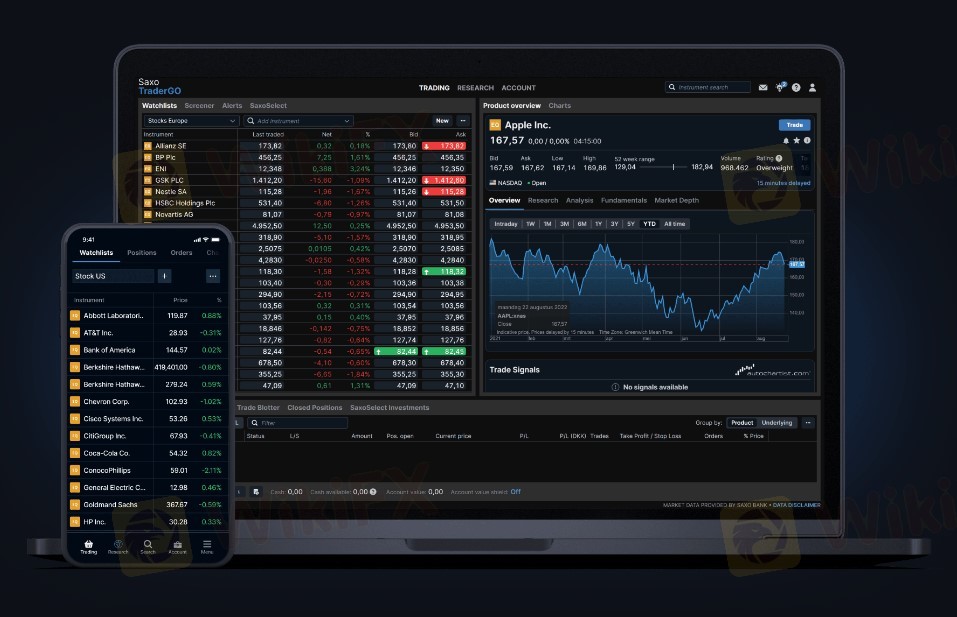Click the Rating info icon

(x=779, y=158)
